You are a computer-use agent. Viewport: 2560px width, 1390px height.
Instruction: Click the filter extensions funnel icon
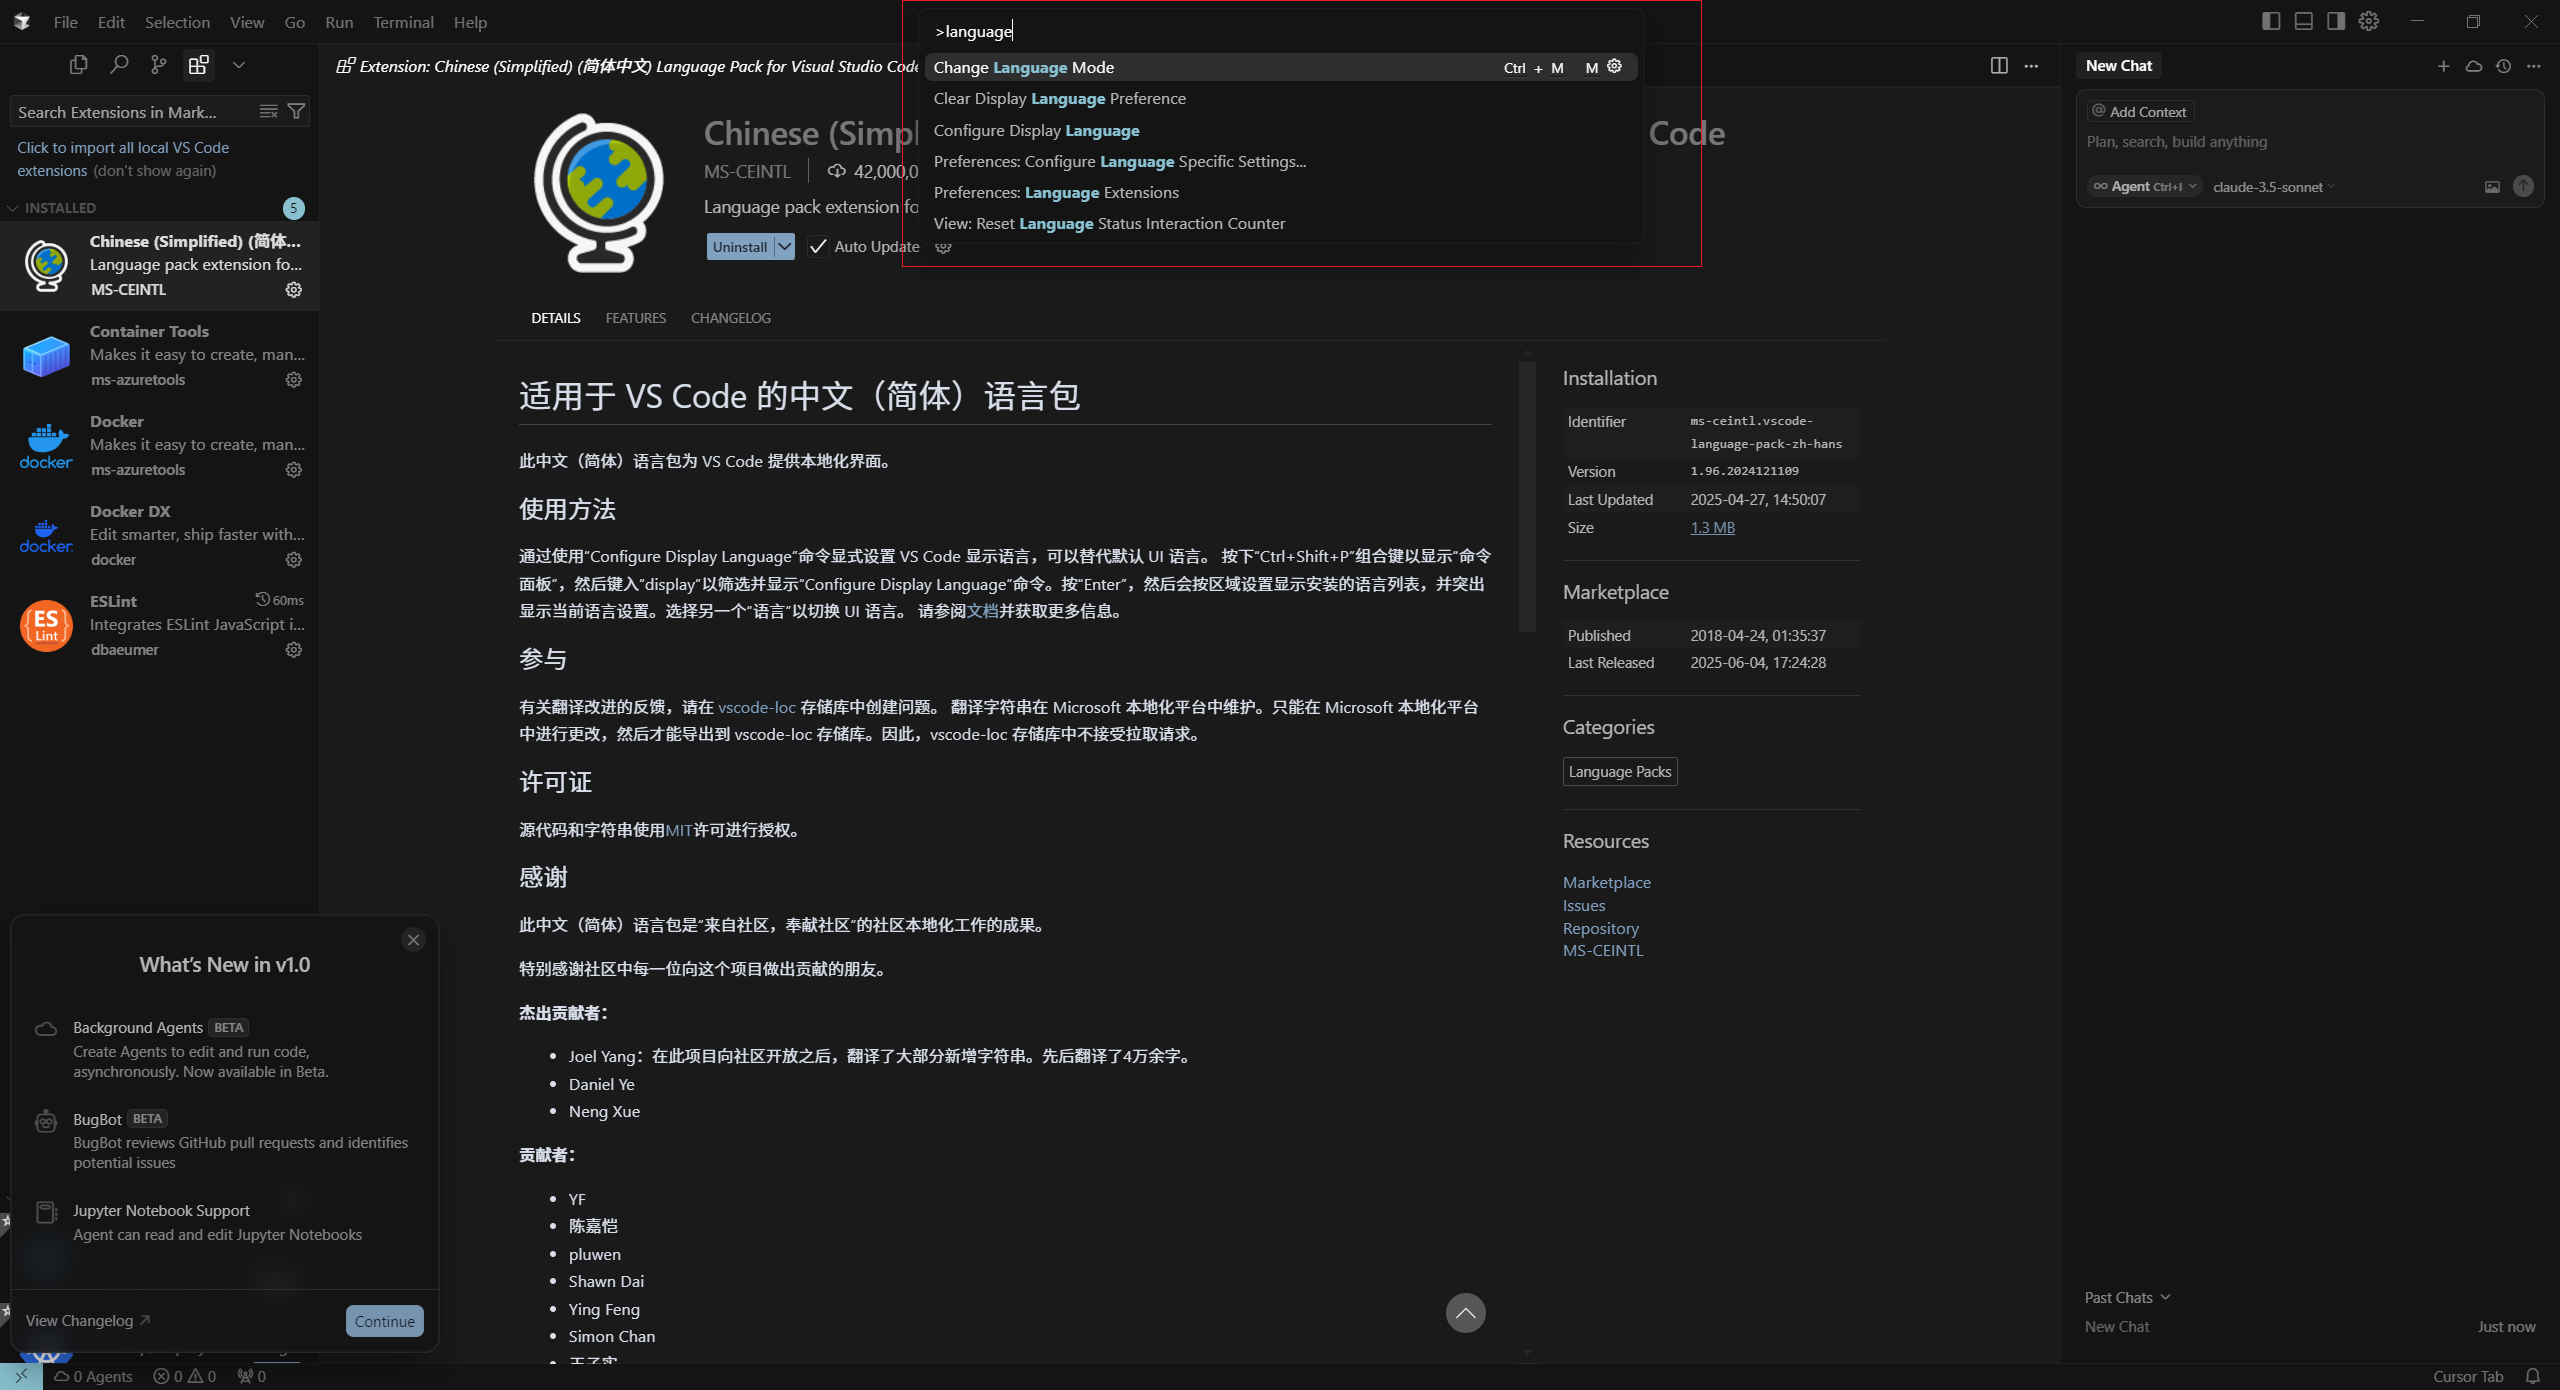click(x=296, y=111)
